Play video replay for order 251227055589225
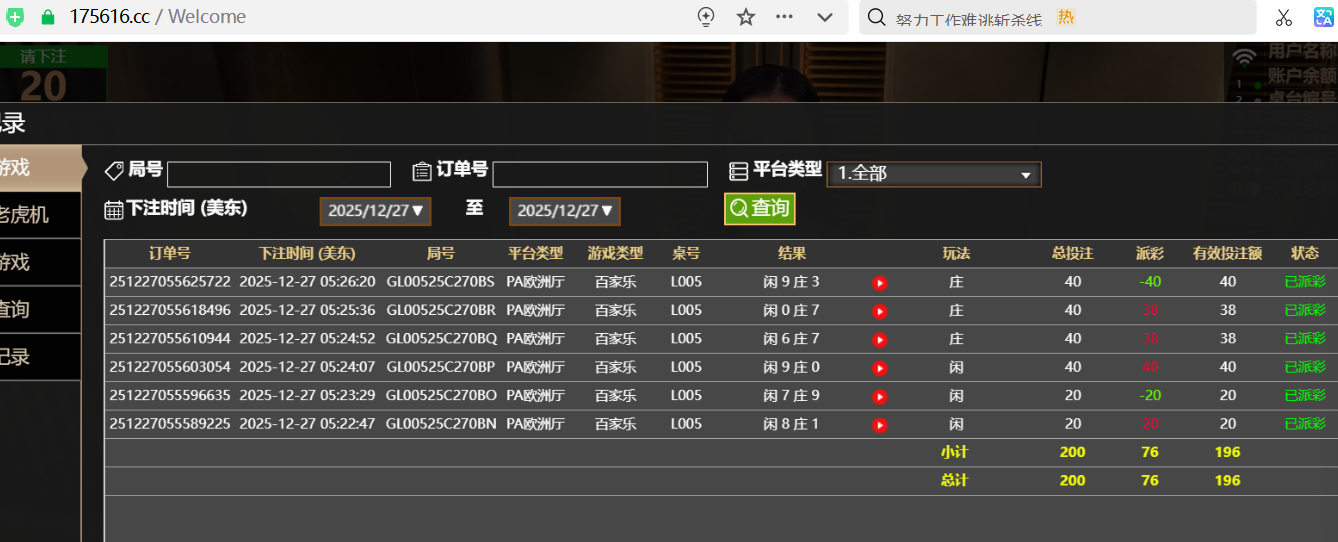Viewport: 1338px width, 542px height. pyautogui.click(x=880, y=425)
